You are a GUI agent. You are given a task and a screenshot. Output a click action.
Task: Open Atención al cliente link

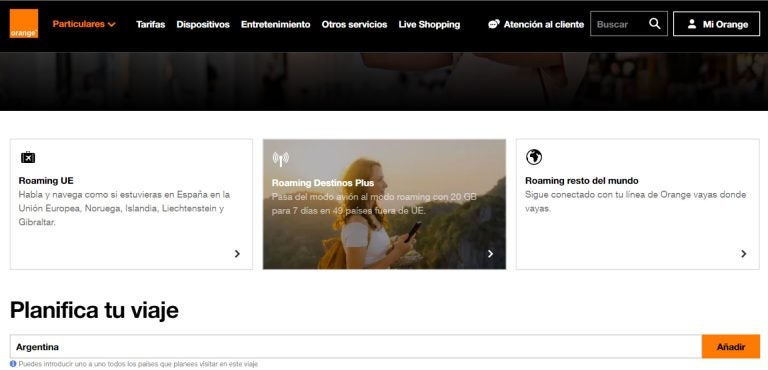[544, 25]
